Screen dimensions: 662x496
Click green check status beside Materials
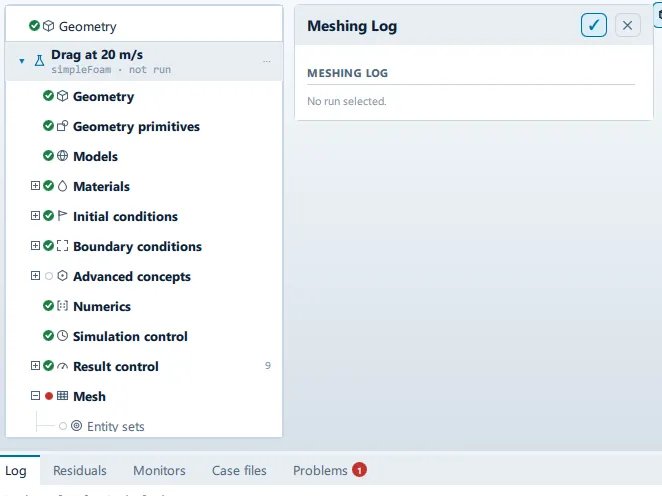point(49,185)
